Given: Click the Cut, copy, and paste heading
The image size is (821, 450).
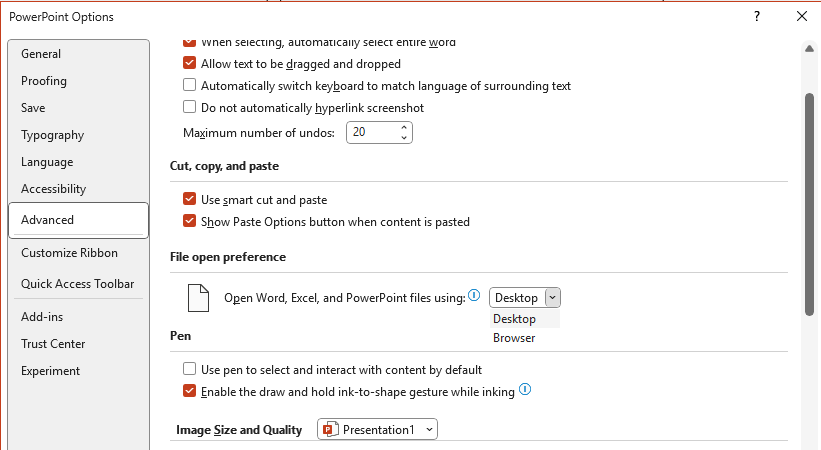Looking at the screenshot, I should pos(224,166).
